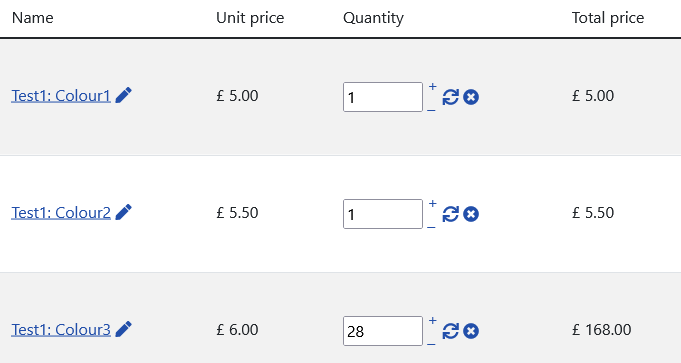This screenshot has height=363, width=681.
Task: Select the Colour1 row quantity input
Action: 383,97
